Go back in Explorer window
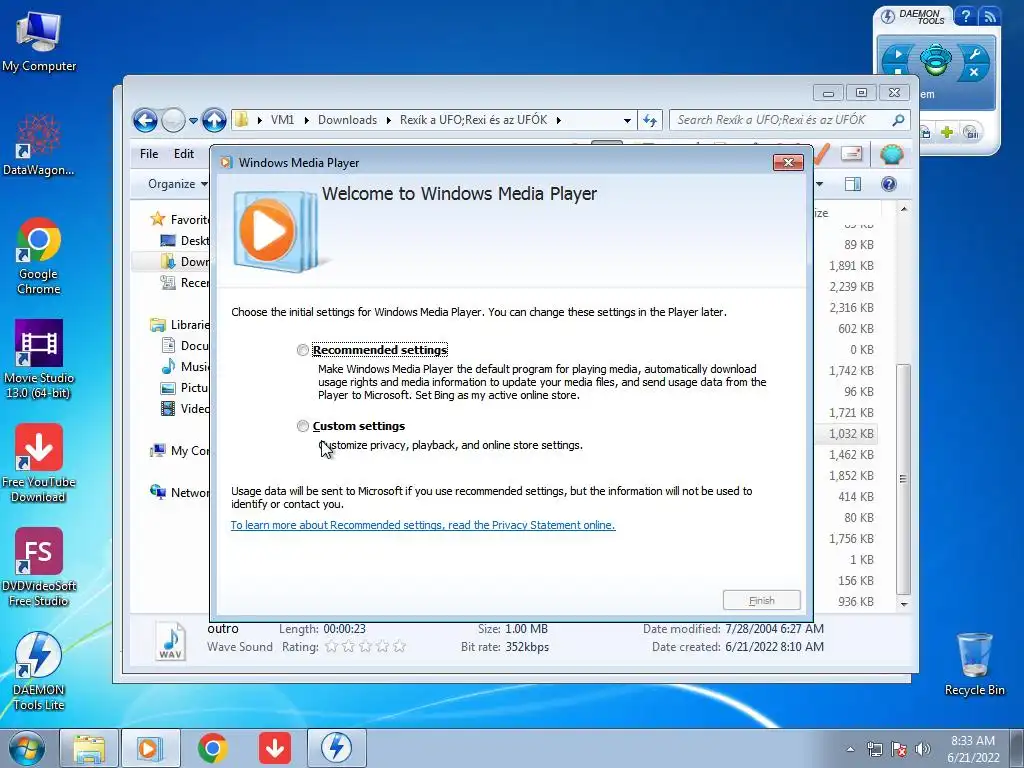Viewport: 1024px width, 768px height. (146, 120)
